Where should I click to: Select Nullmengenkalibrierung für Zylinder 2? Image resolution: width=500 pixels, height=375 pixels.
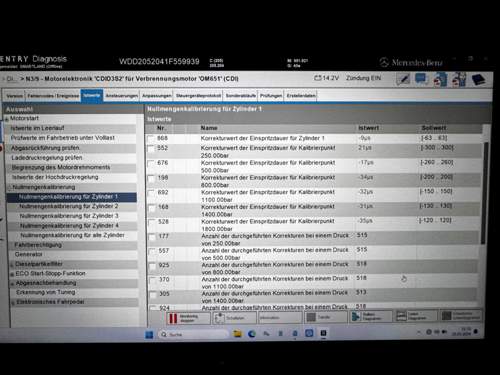[x=69, y=206]
